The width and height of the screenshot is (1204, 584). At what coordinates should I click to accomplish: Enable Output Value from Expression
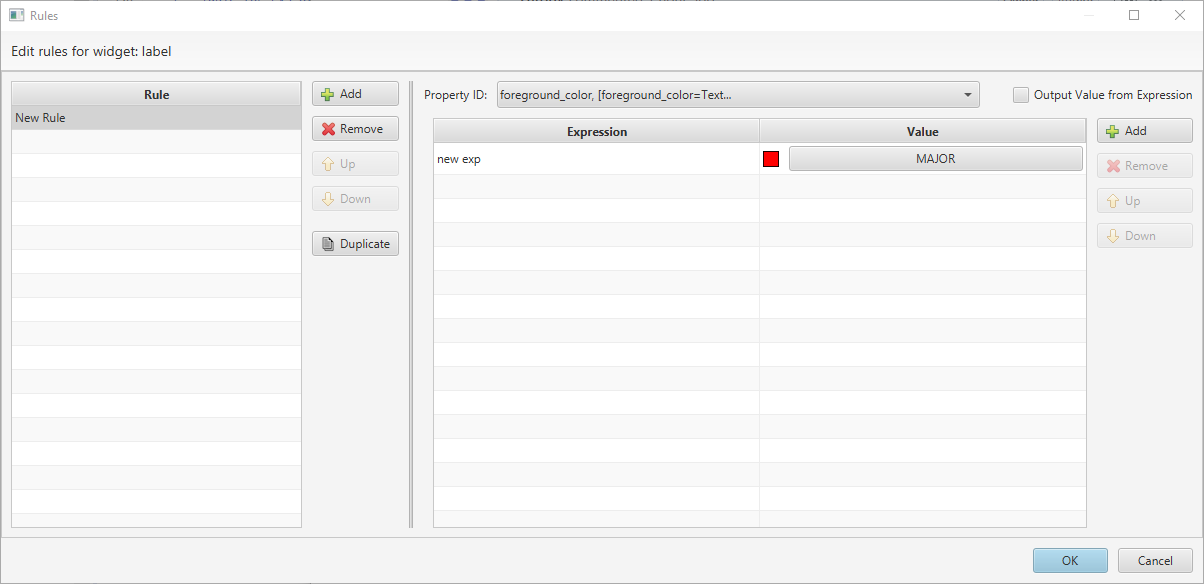tap(1021, 94)
